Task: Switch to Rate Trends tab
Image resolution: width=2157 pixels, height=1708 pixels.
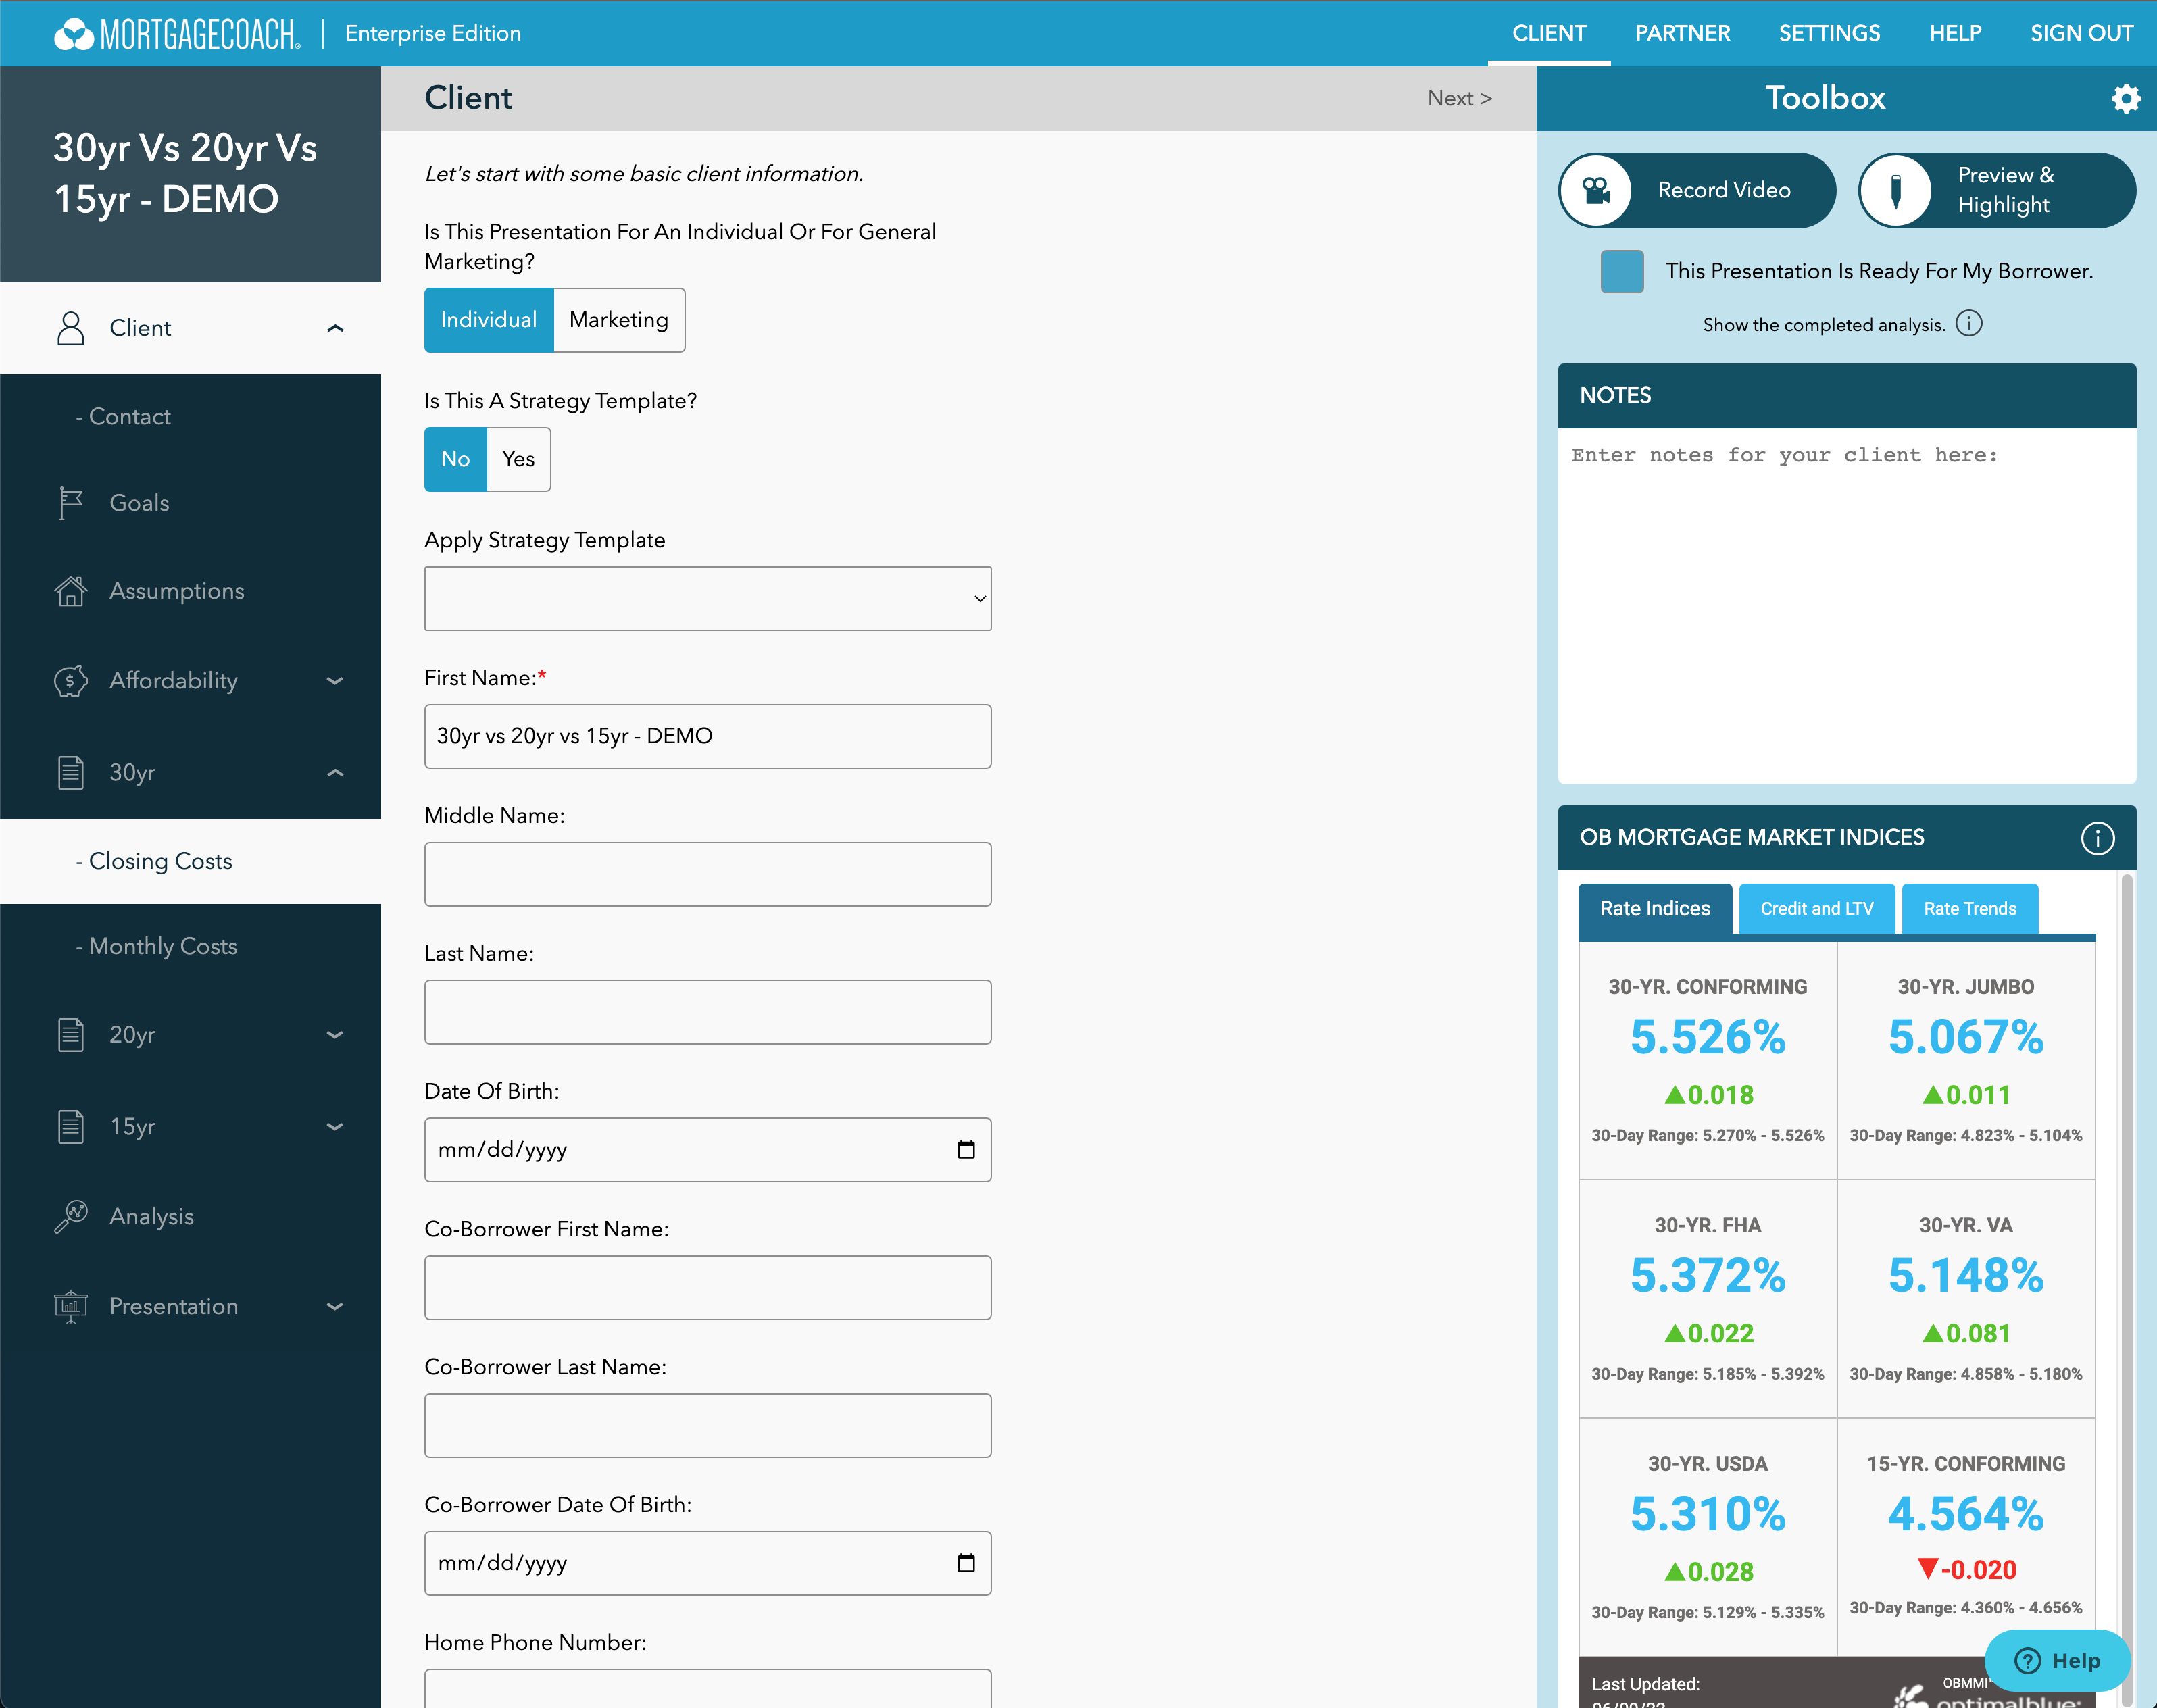Action: click(1970, 909)
